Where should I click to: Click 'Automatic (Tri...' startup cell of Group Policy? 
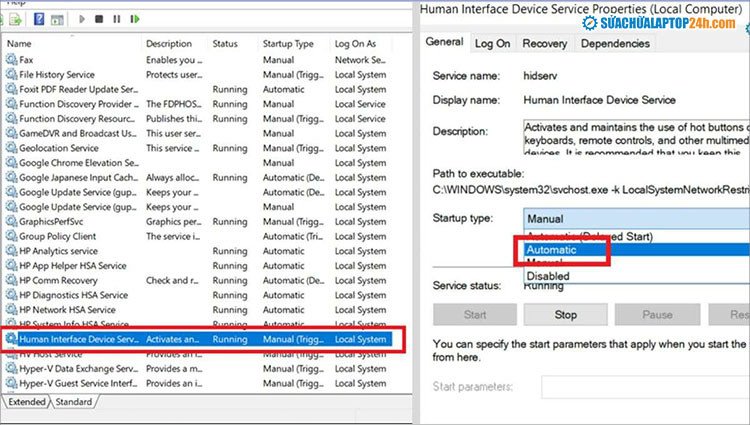[x=292, y=236]
